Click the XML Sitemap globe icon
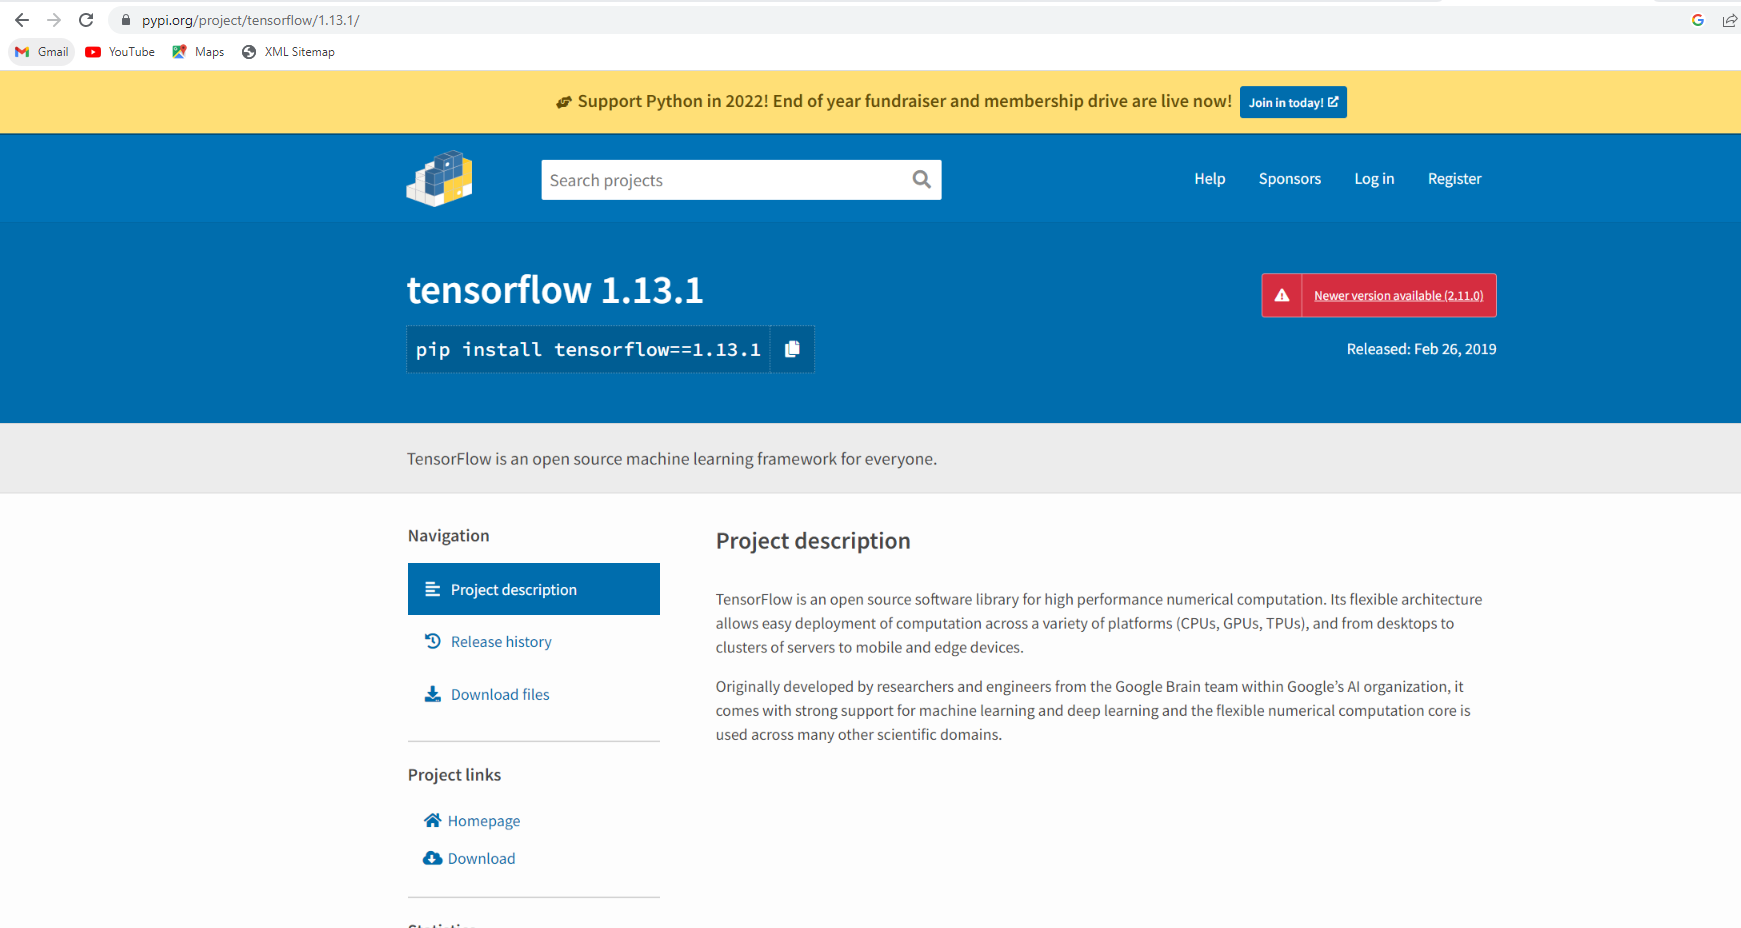Image resolution: width=1741 pixels, height=928 pixels. [x=249, y=52]
